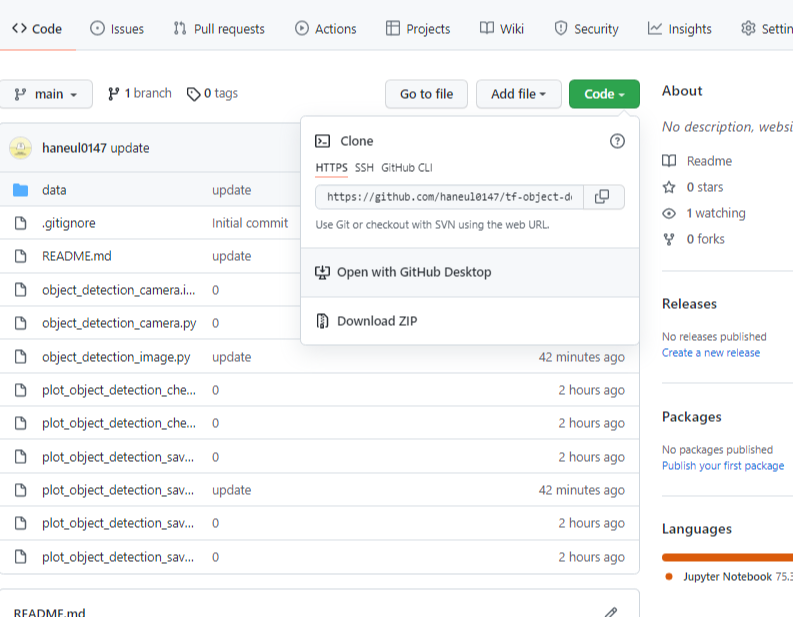Screen dimensions: 793x617
Task: Click the 1 watching count
Action: pos(716,213)
